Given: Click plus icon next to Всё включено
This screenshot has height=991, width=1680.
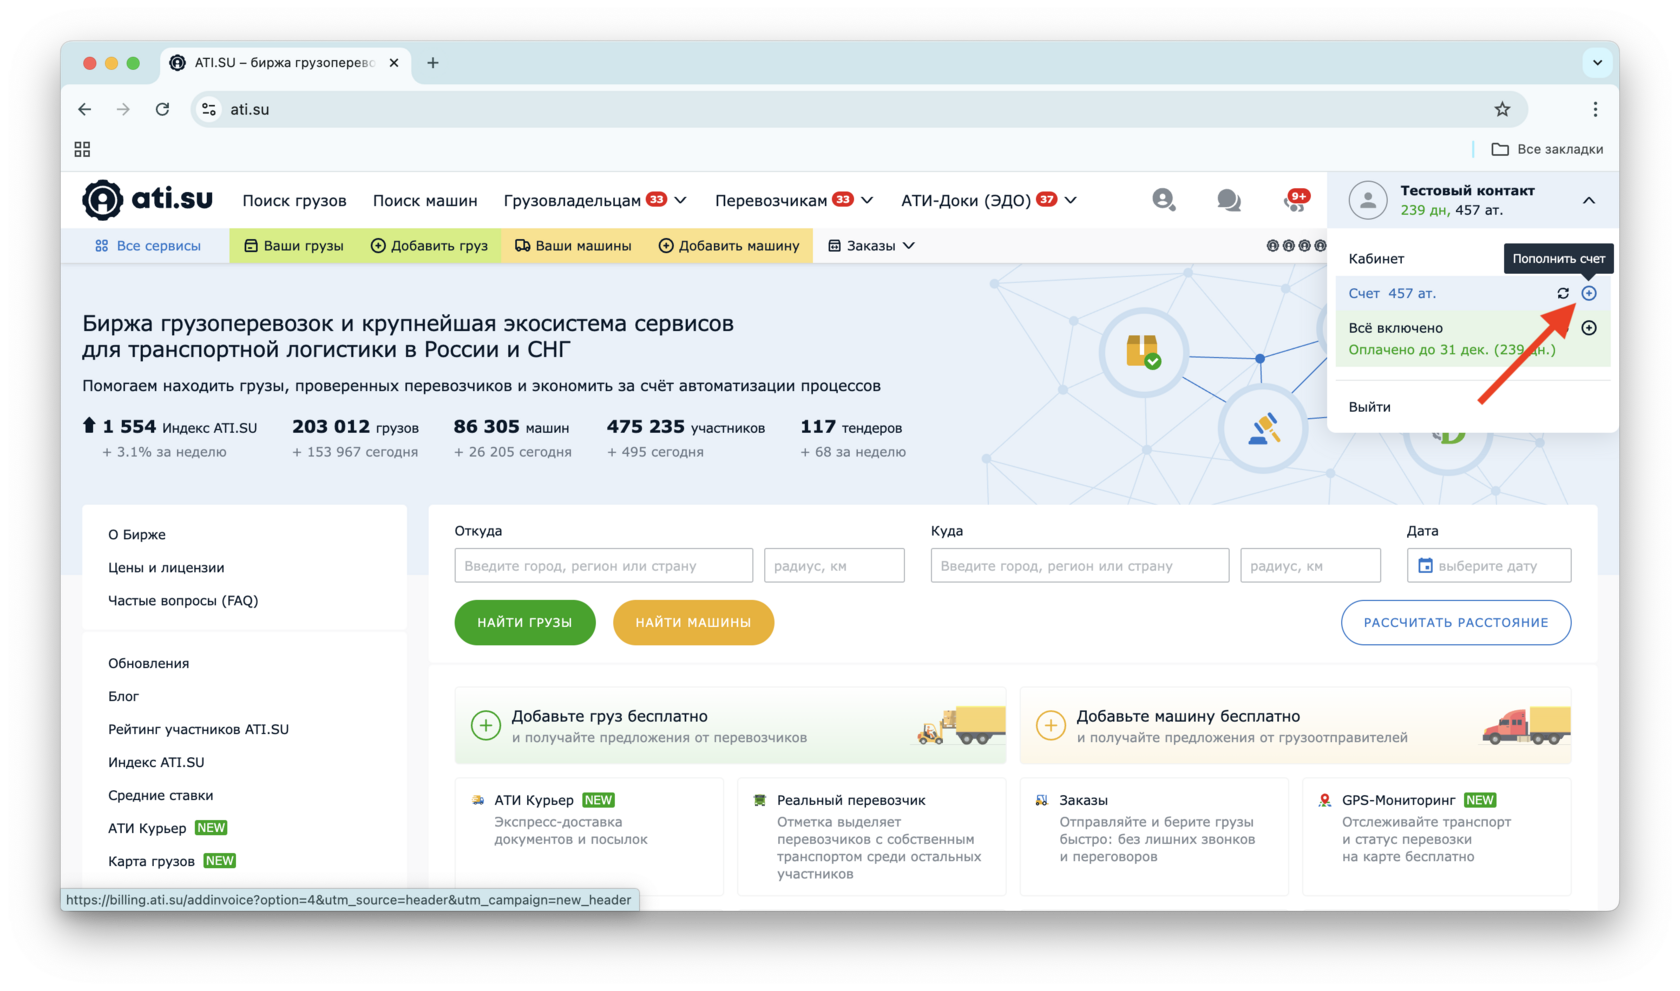Looking at the screenshot, I should pyautogui.click(x=1589, y=328).
